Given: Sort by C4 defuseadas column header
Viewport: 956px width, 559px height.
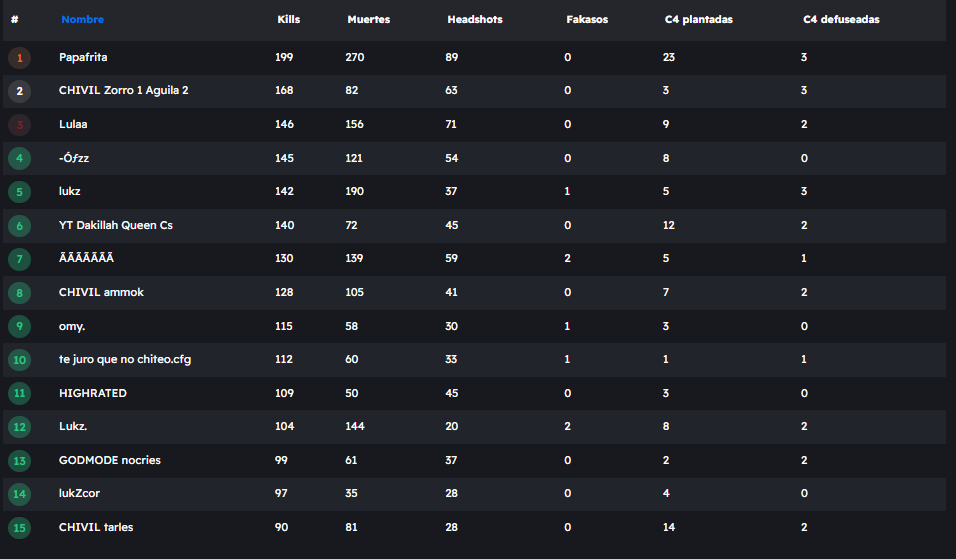Looking at the screenshot, I should coord(841,20).
